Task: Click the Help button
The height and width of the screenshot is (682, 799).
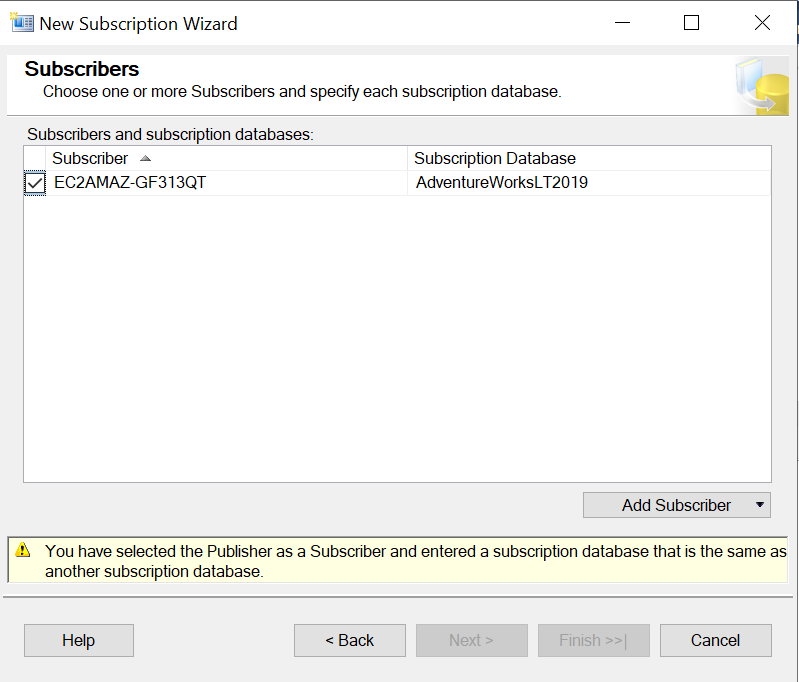Action: click(x=79, y=640)
